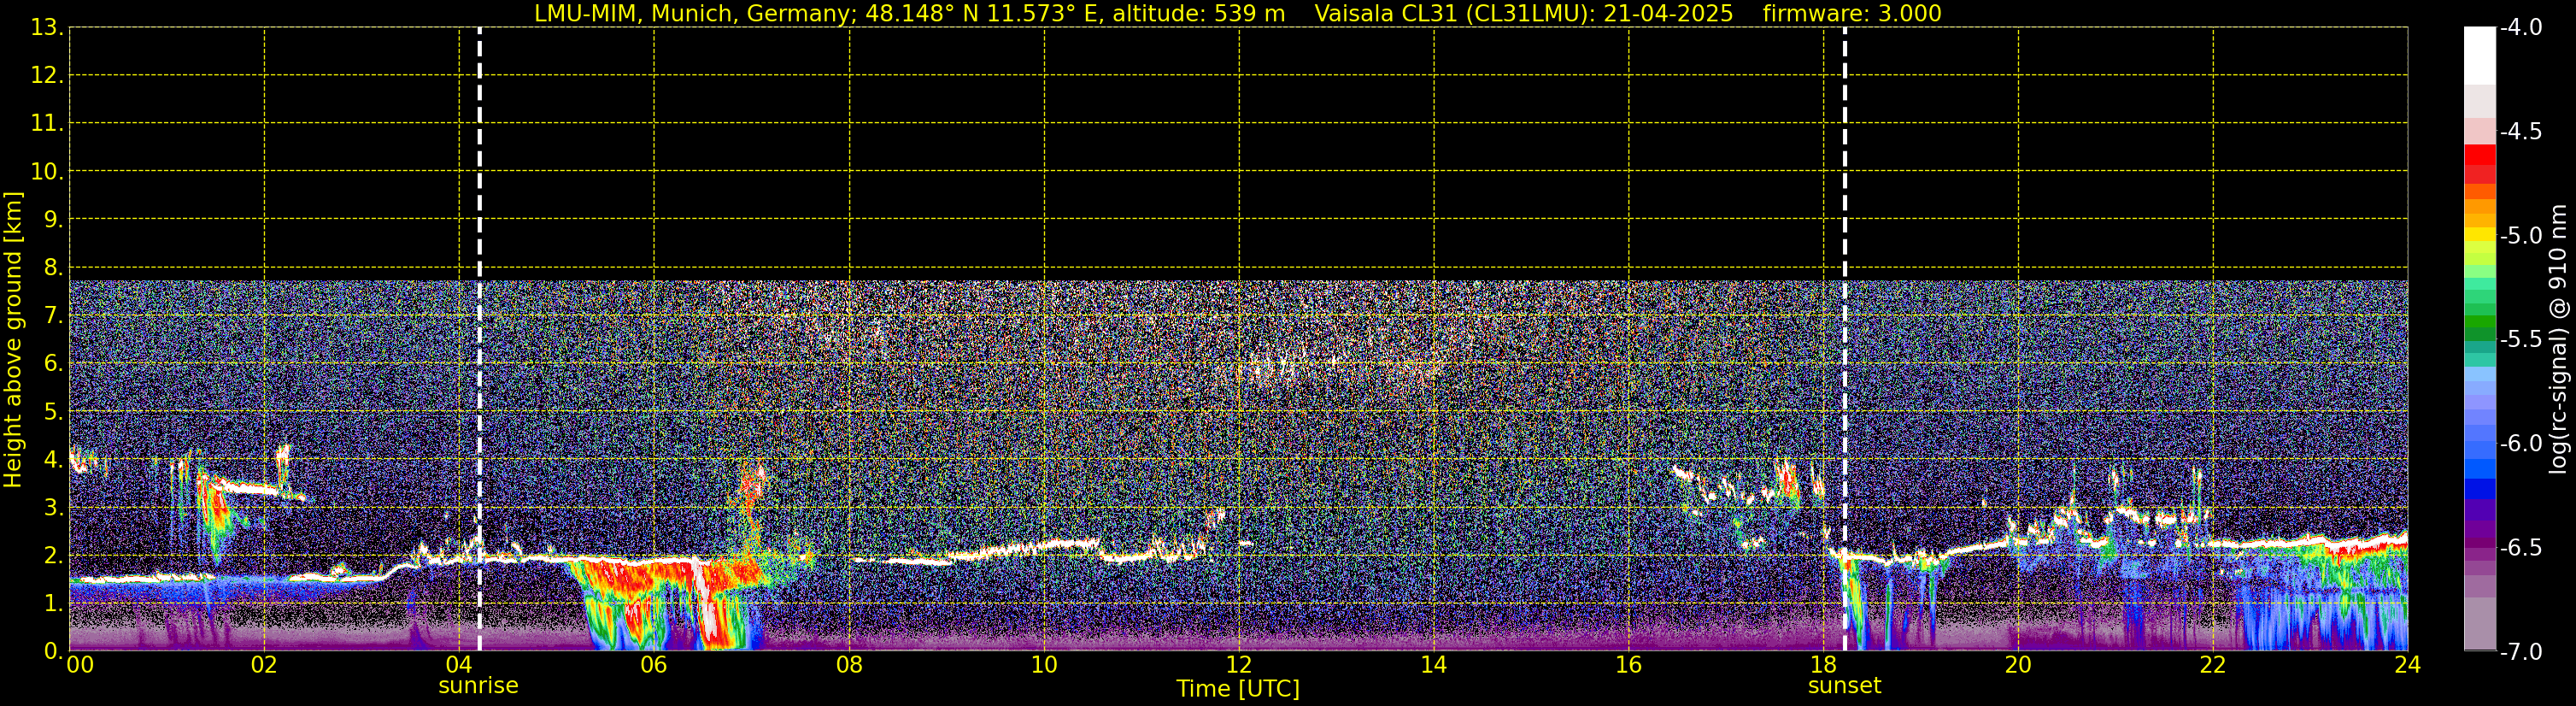Click the 12 tick label on time axis
This screenshot has height=706, width=2576.
click(1239, 665)
